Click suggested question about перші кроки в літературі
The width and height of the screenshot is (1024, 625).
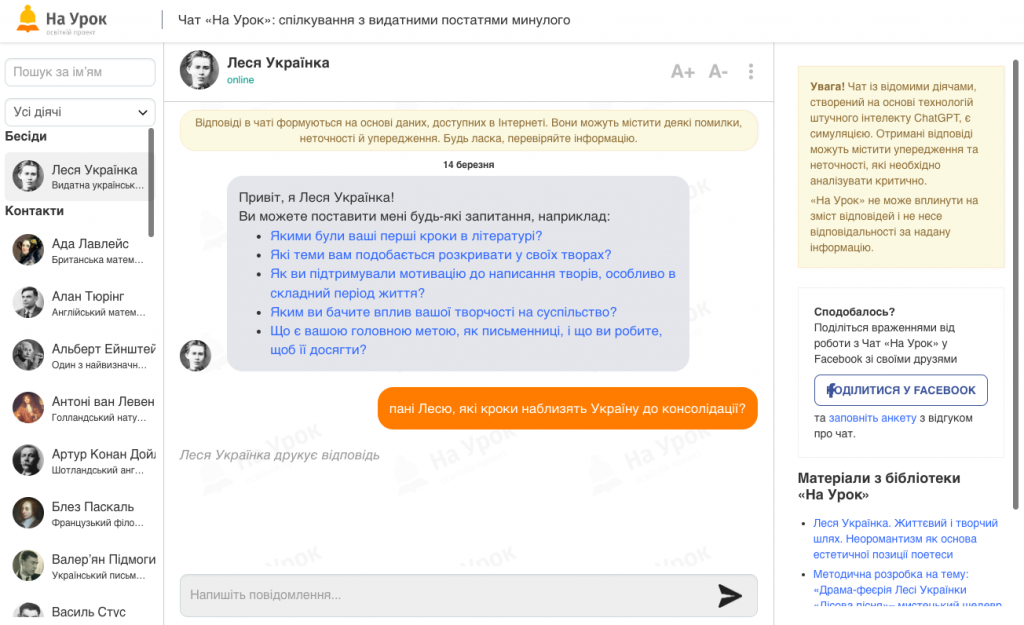(x=406, y=236)
